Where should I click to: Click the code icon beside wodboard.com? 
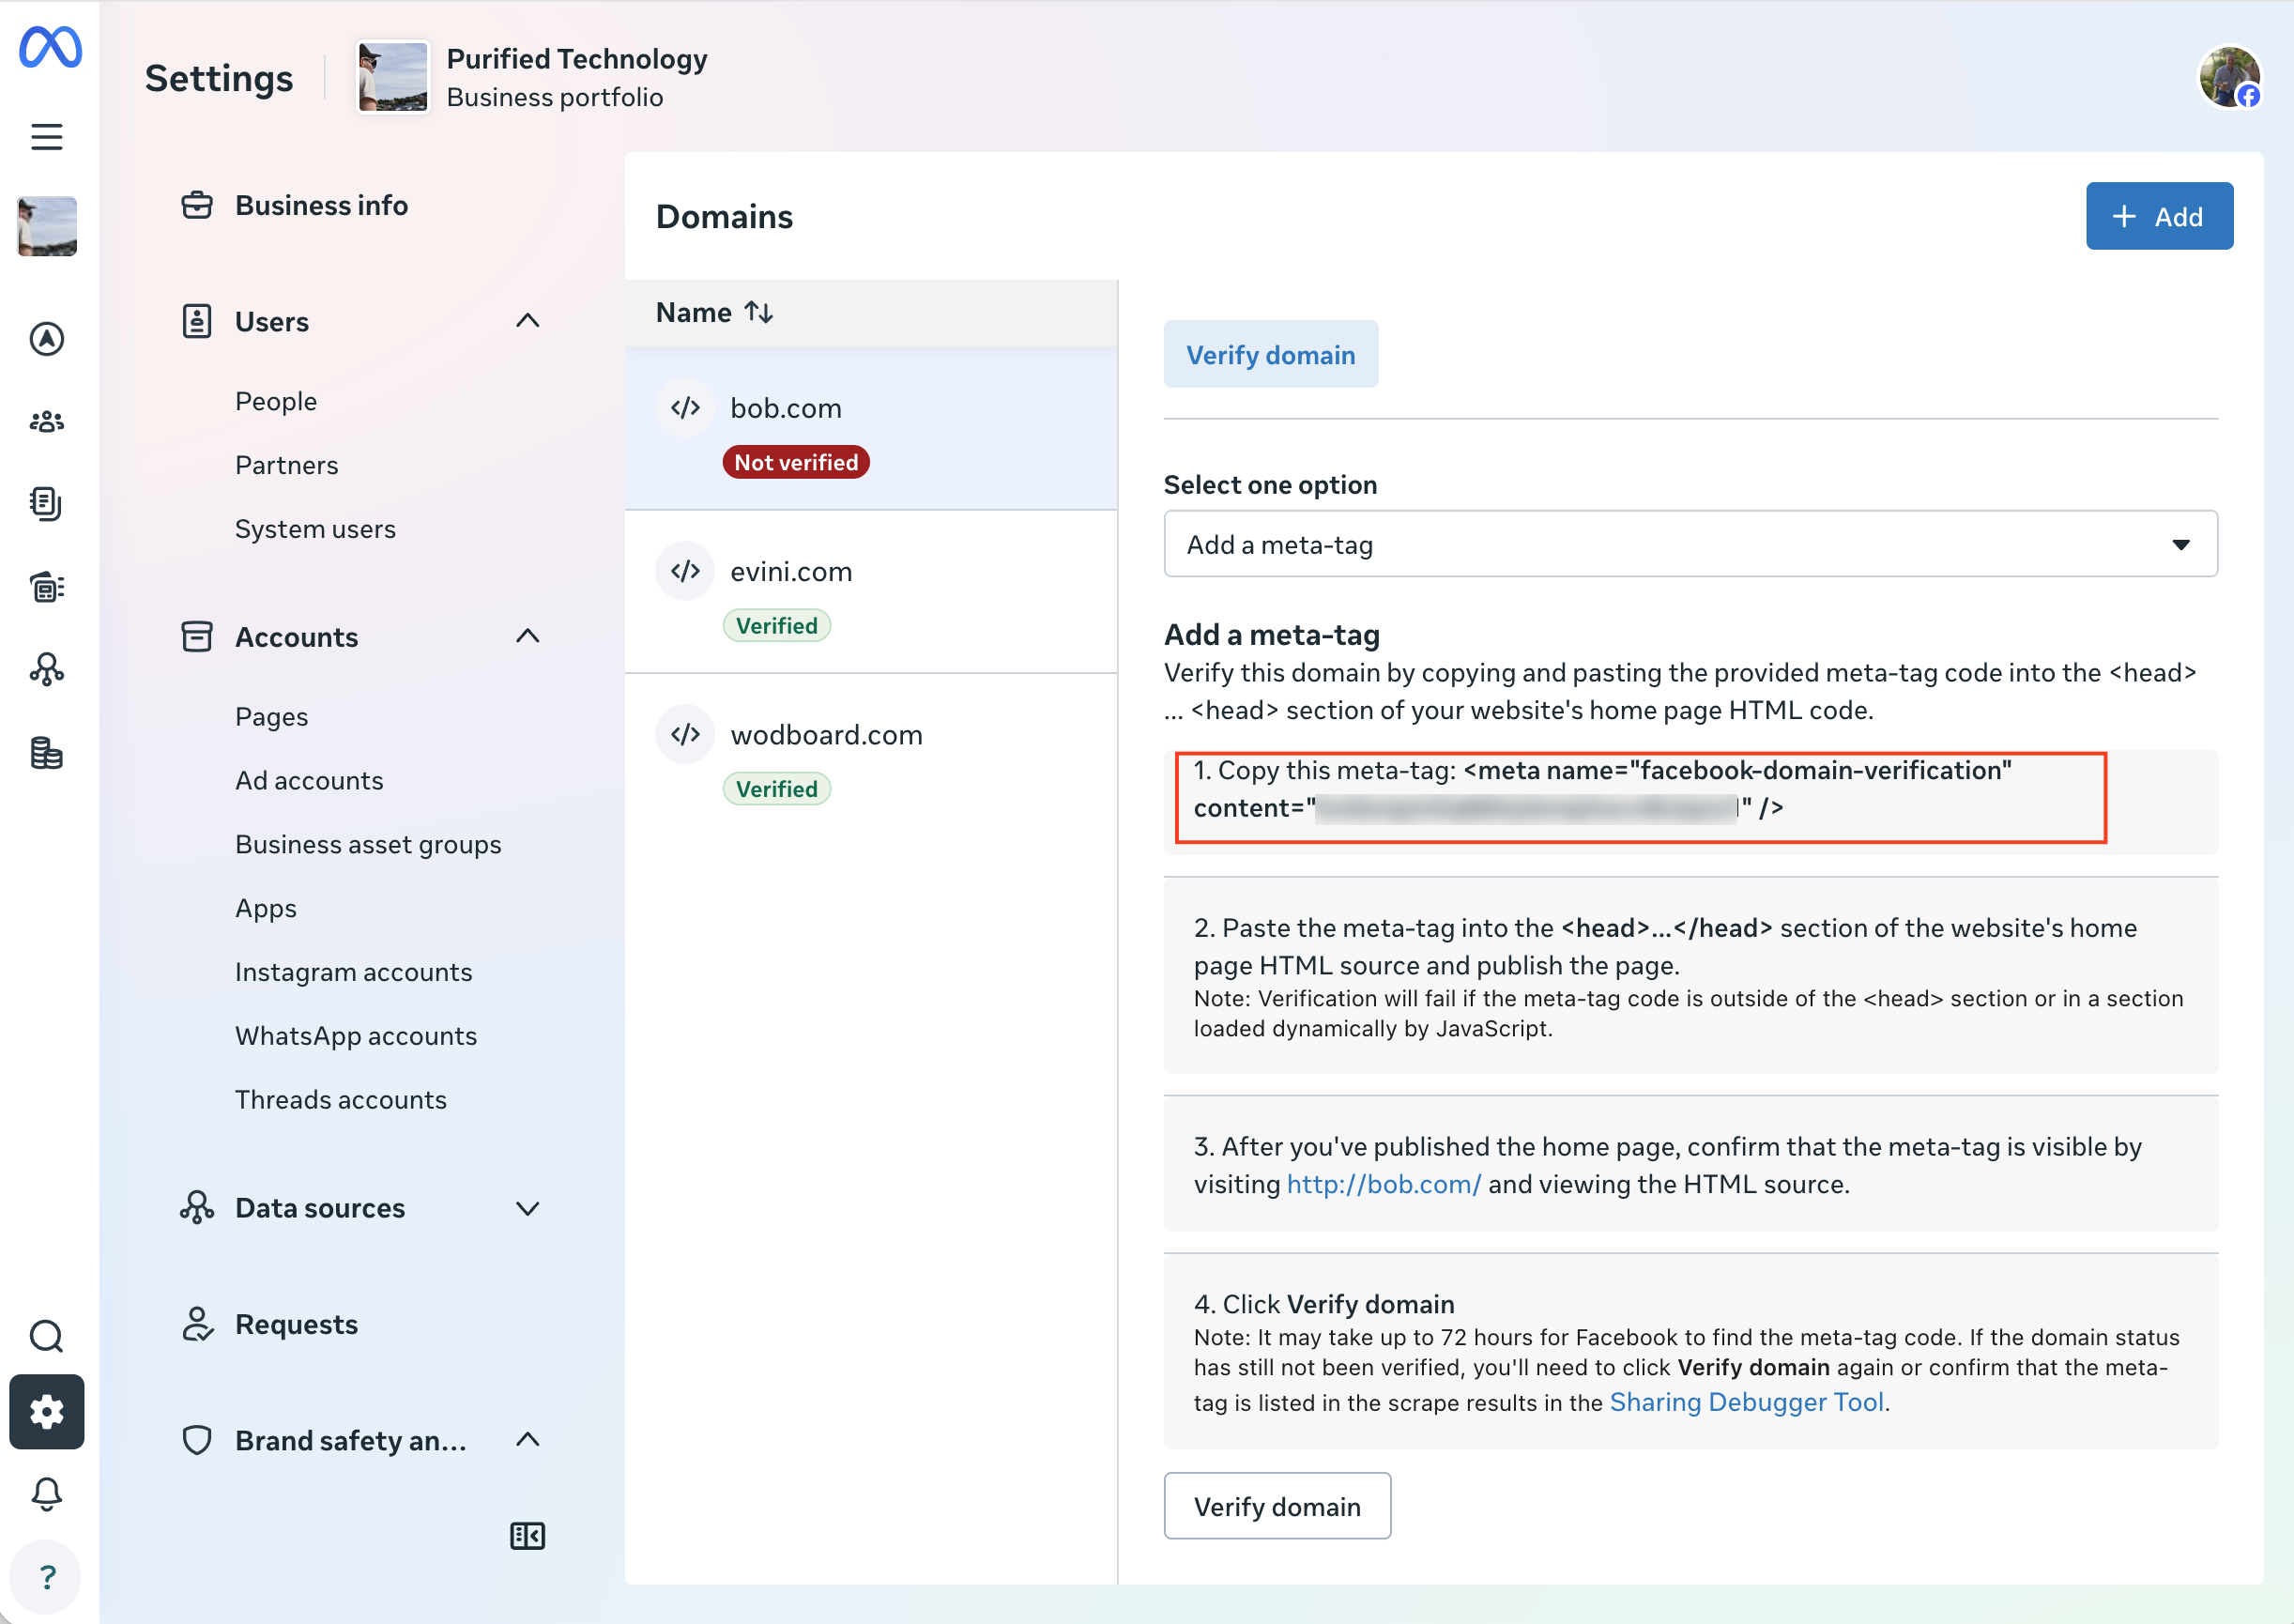click(x=685, y=735)
